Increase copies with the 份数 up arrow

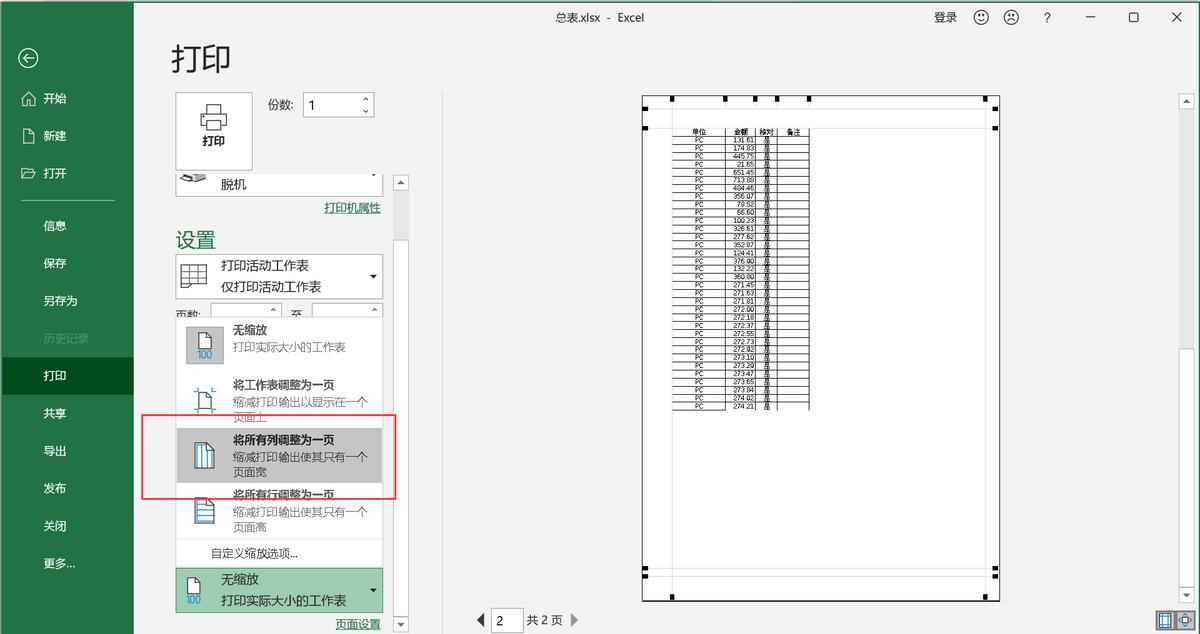(x=366, y=99)
